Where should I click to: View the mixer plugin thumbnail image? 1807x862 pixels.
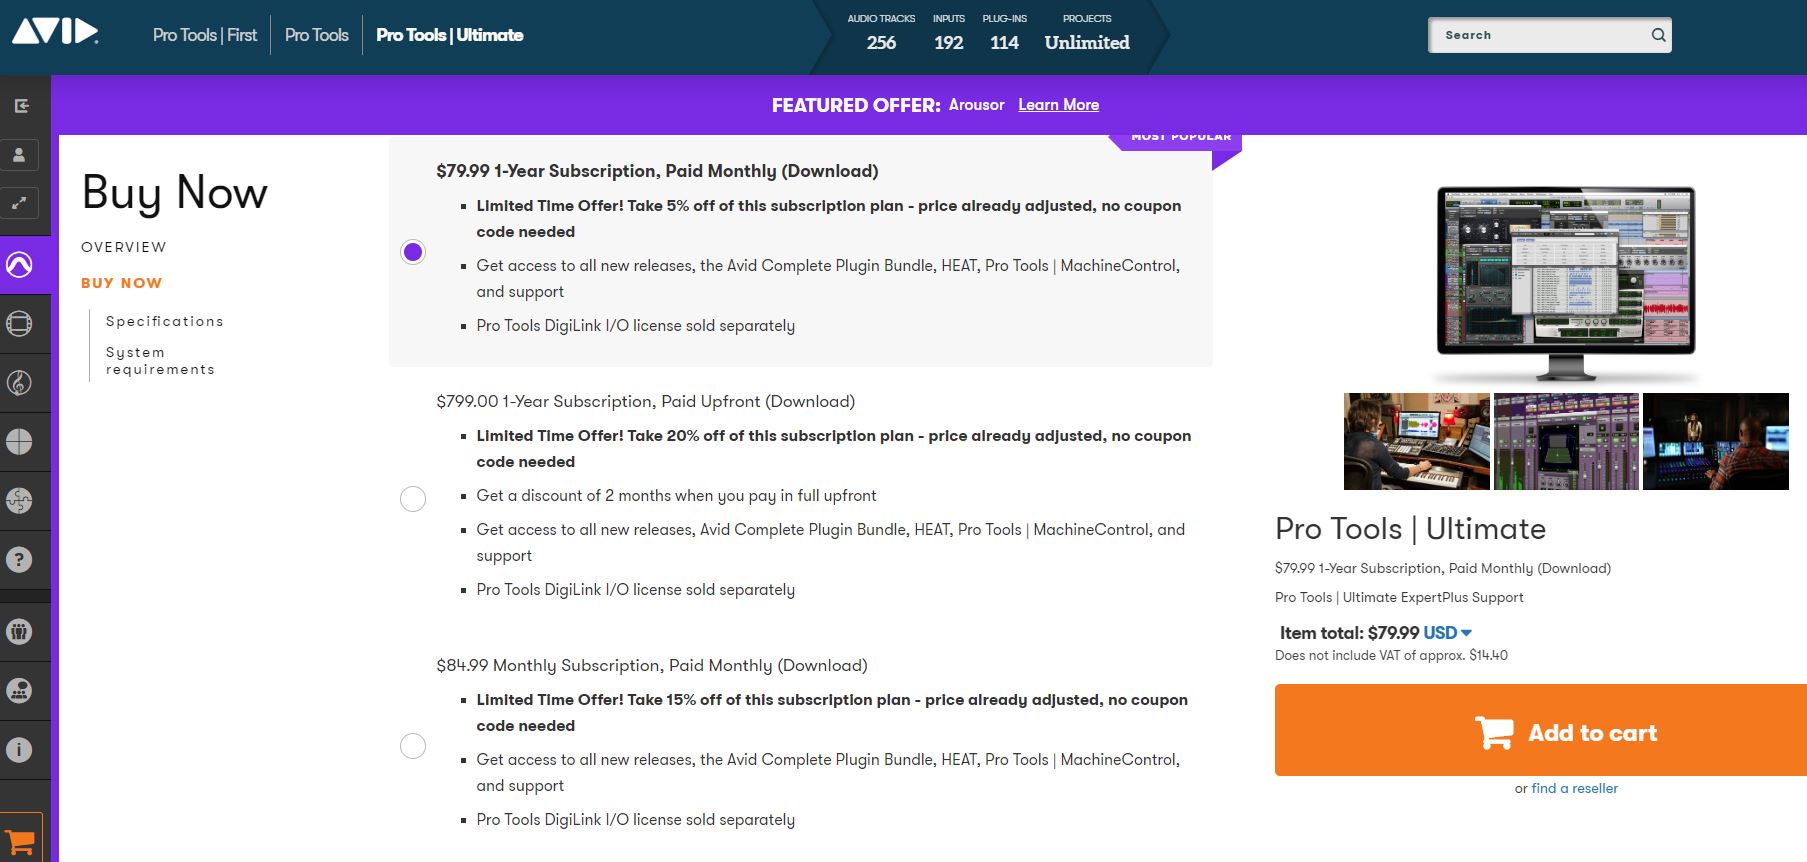tap(1566, 441)
